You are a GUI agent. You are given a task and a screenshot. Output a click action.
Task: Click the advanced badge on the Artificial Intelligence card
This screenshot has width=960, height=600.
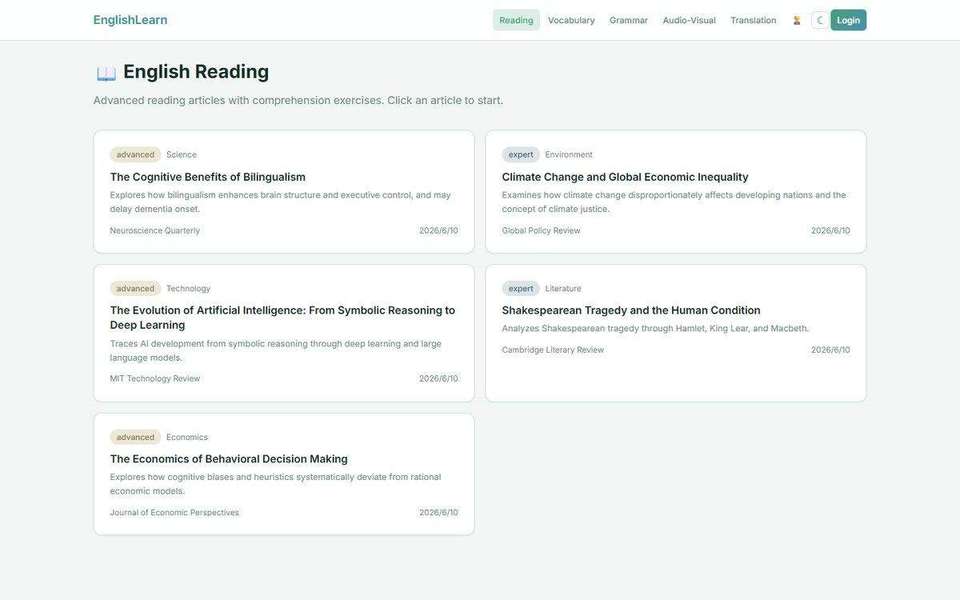[135, 288]
